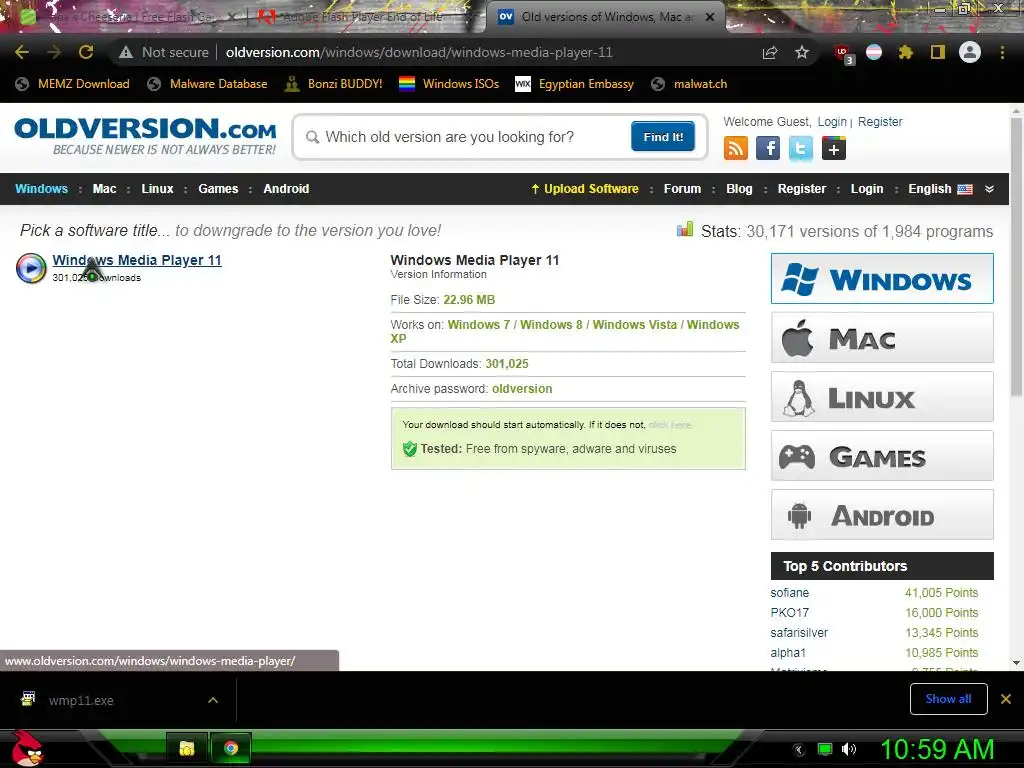The image size is (1024, 768).
Task: Open the MEMZ Download bookmark
Action: [x=72, y=84]
